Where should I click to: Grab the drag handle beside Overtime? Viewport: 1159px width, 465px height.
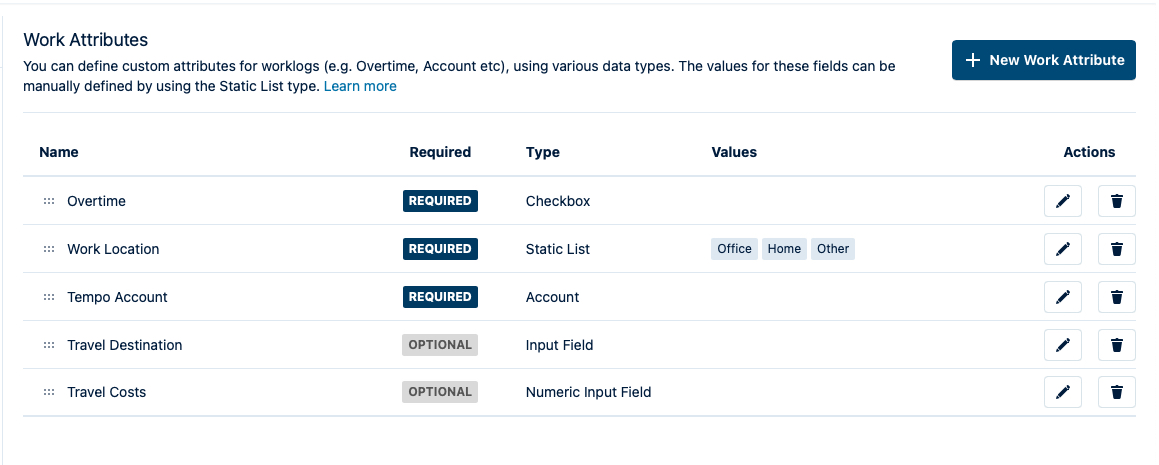point(48,201)
